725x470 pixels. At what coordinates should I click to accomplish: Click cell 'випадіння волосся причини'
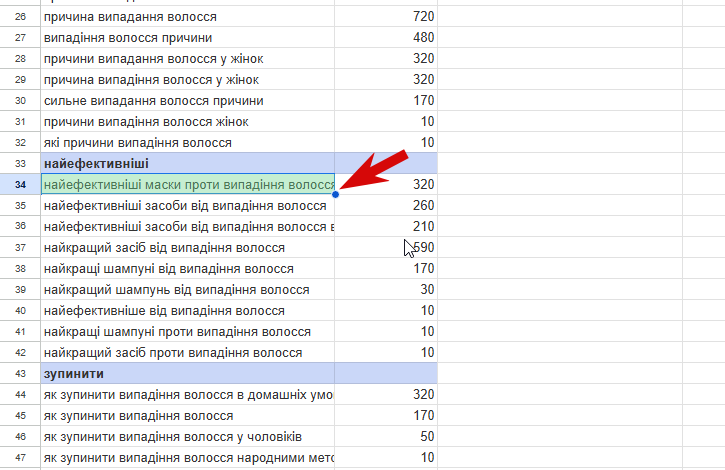coord(188,37)
